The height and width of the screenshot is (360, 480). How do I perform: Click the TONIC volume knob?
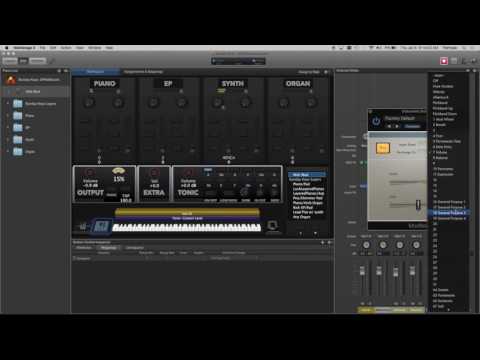pyautogui.click(x=188, y=173)
